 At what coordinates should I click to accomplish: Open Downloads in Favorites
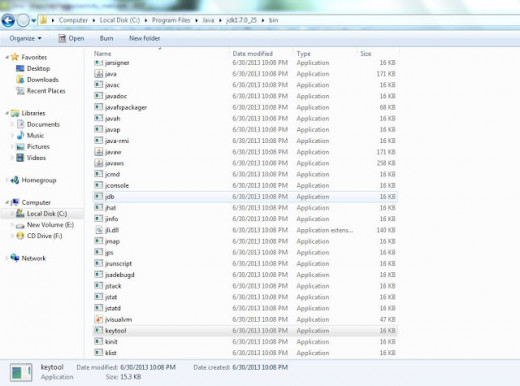coord(43,80)
